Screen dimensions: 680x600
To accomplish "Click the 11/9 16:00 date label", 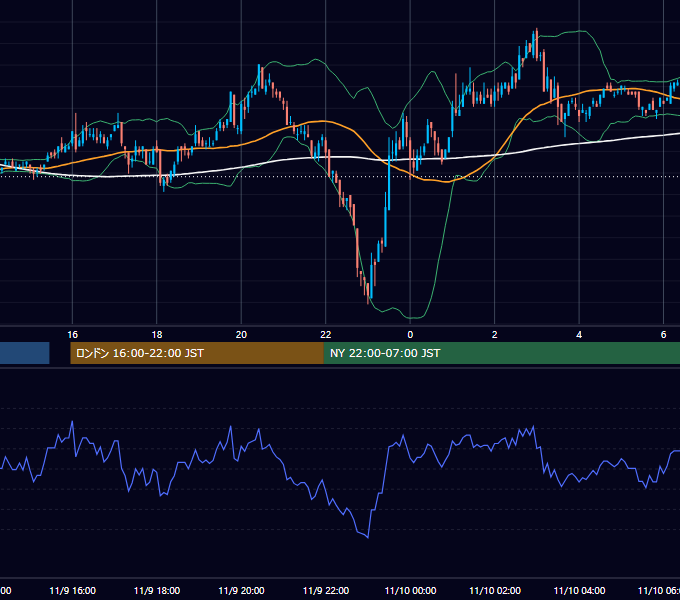I will [72, 590].
